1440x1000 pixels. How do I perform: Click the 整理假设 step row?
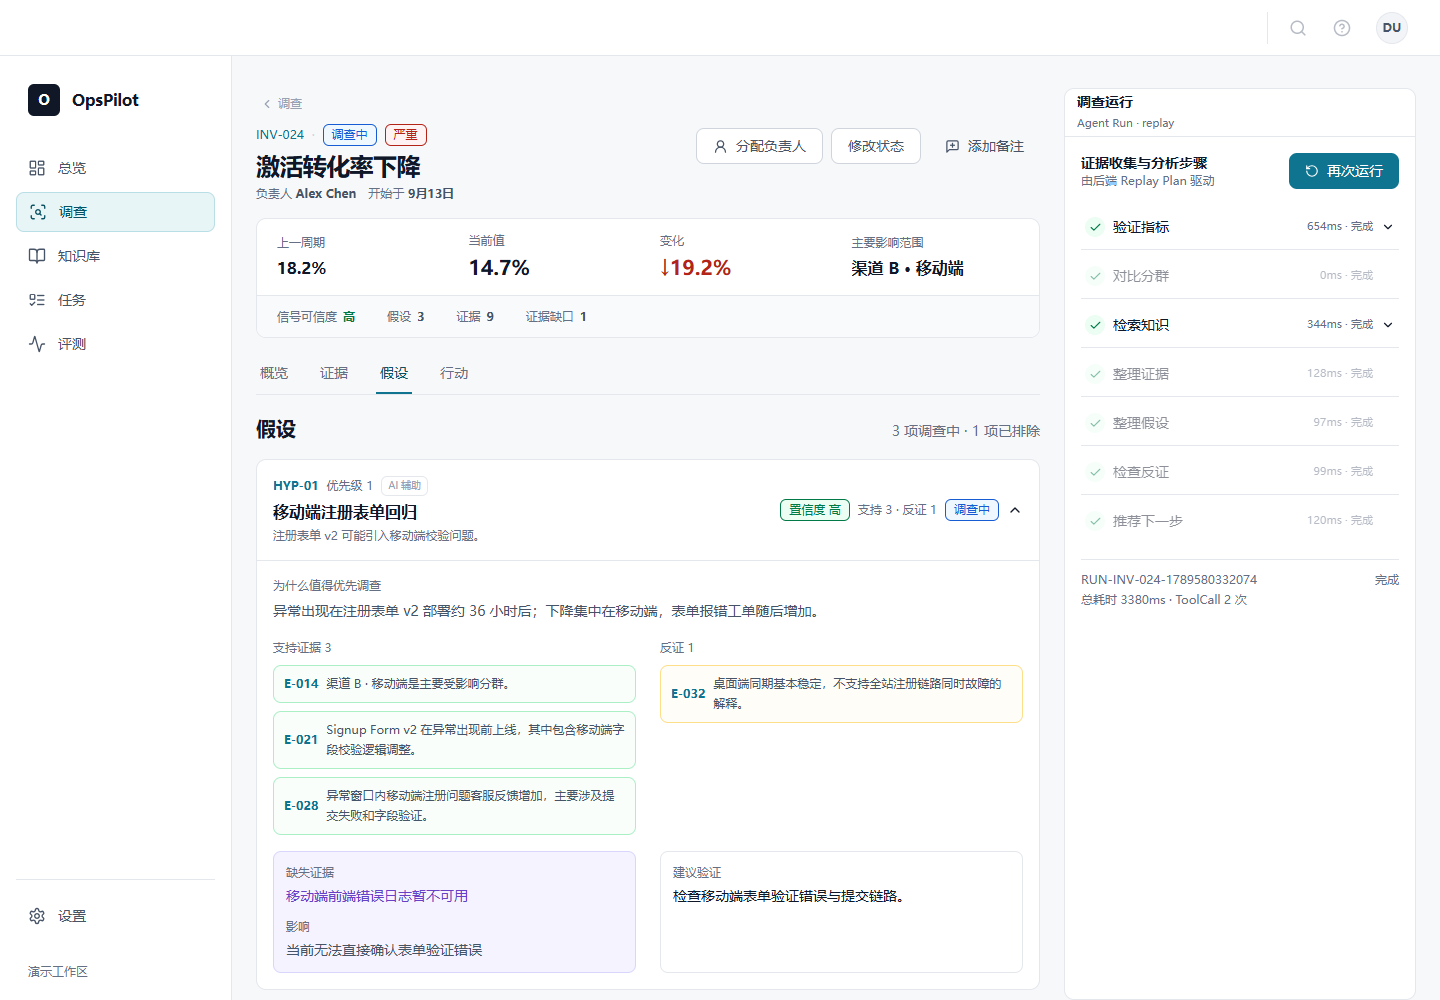point(1240,423)
